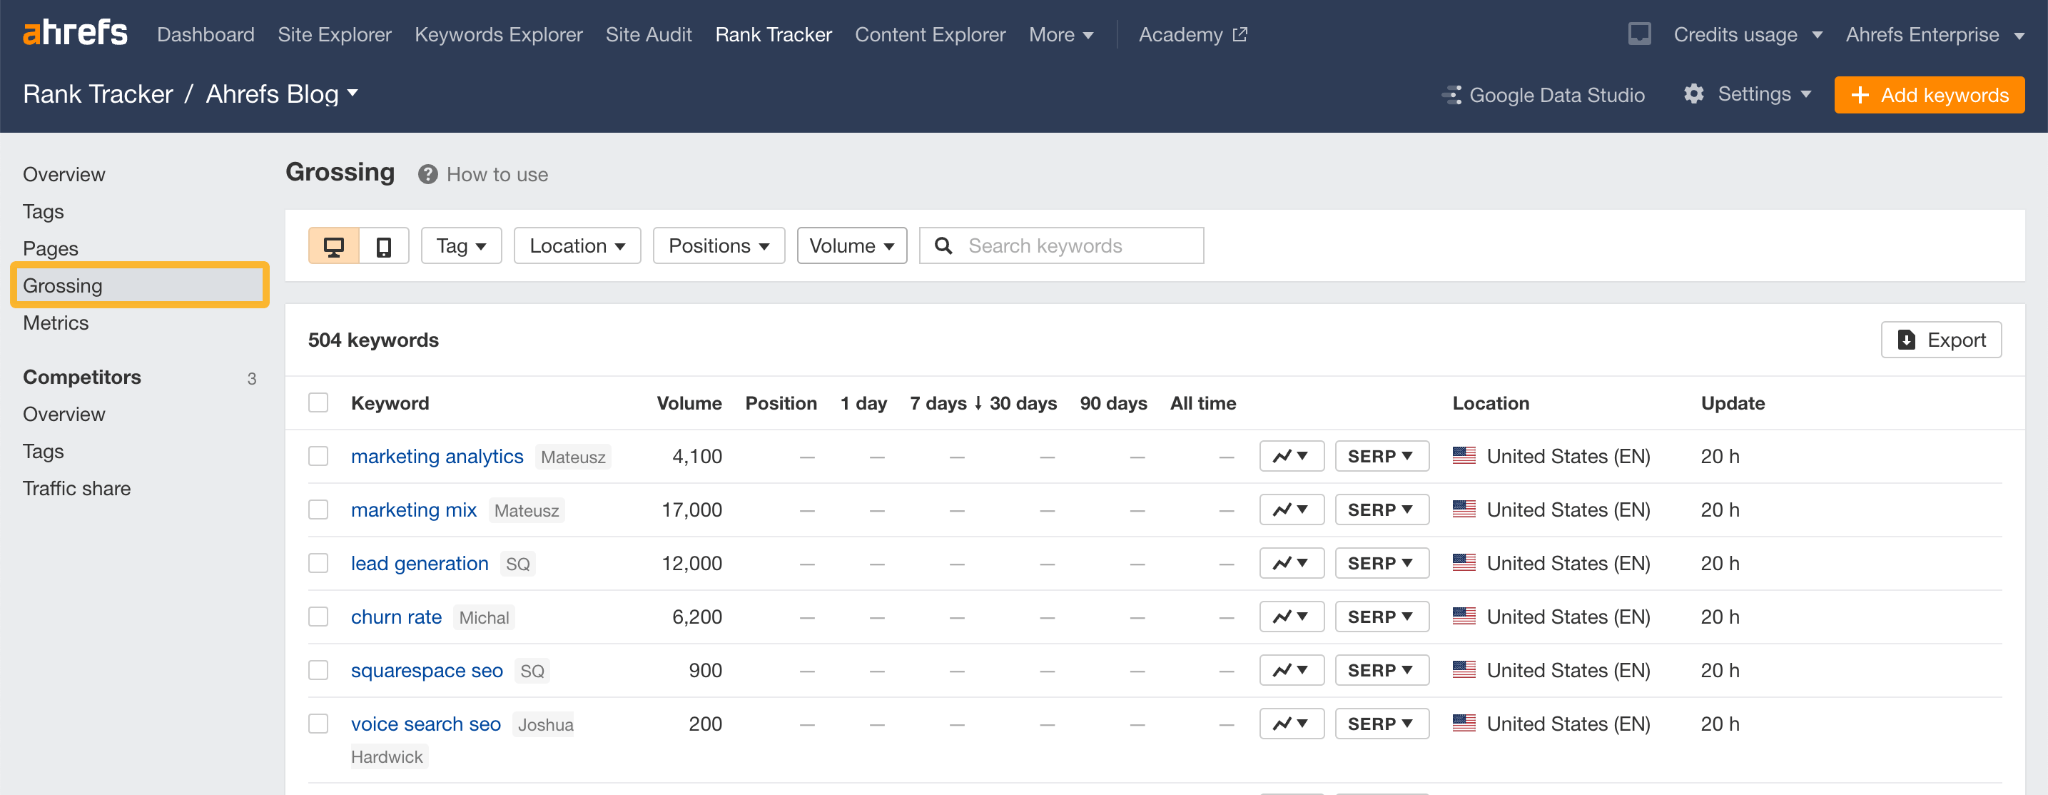
Task: Open the churn rate keyword link
Action: (x=396, y=617)
